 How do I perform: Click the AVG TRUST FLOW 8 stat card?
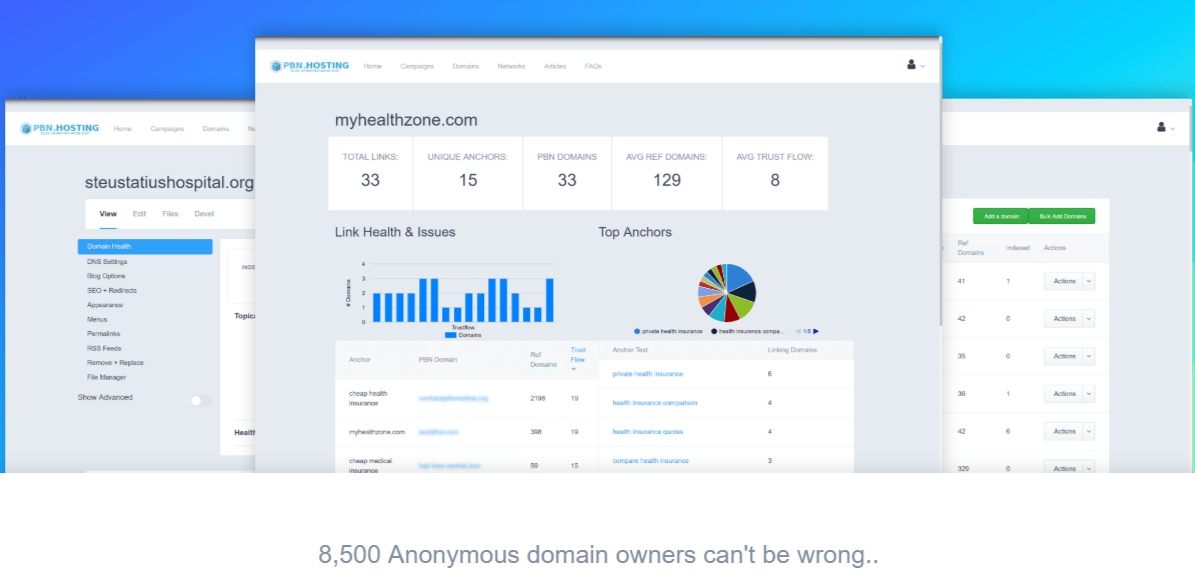point(775,174)
